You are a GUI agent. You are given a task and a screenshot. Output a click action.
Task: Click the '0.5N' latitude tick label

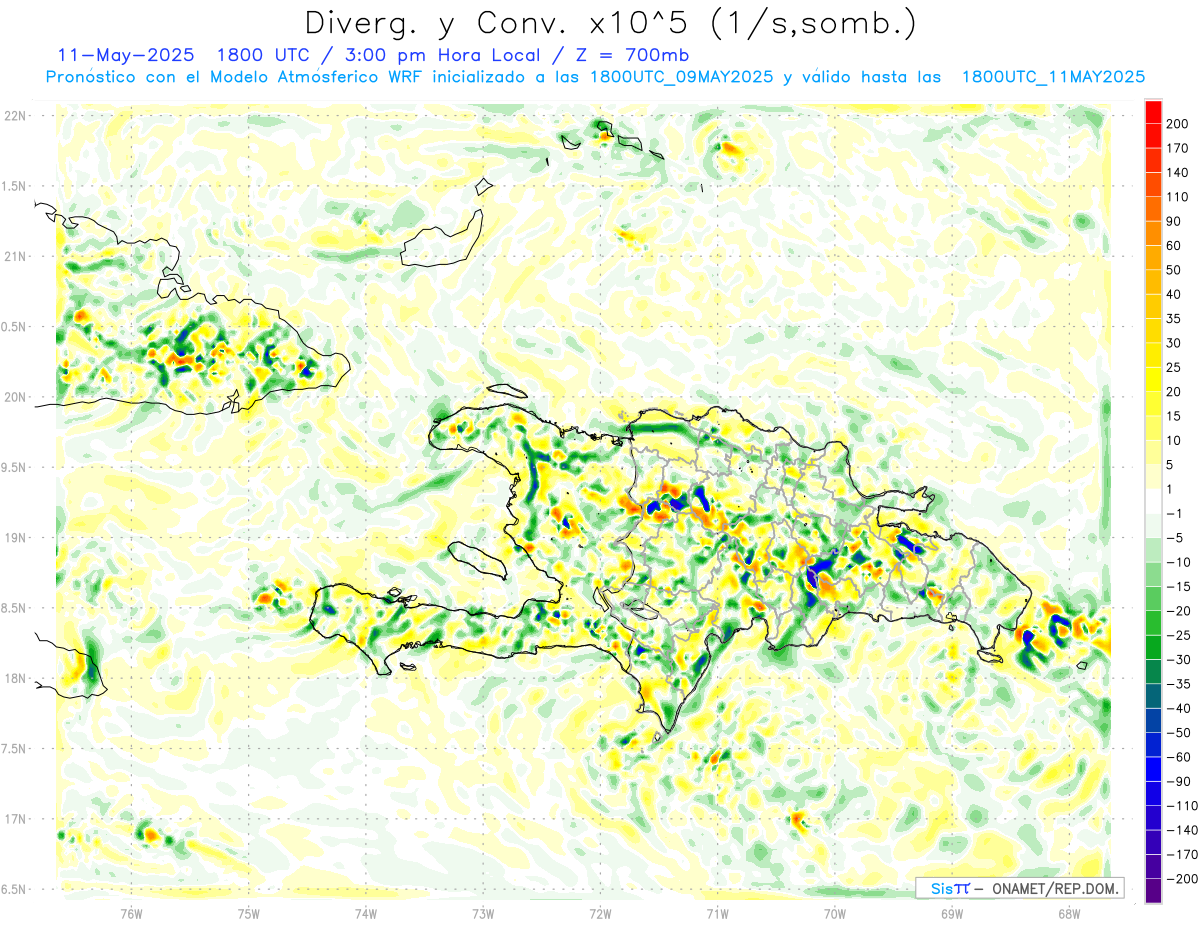[15, 327]
